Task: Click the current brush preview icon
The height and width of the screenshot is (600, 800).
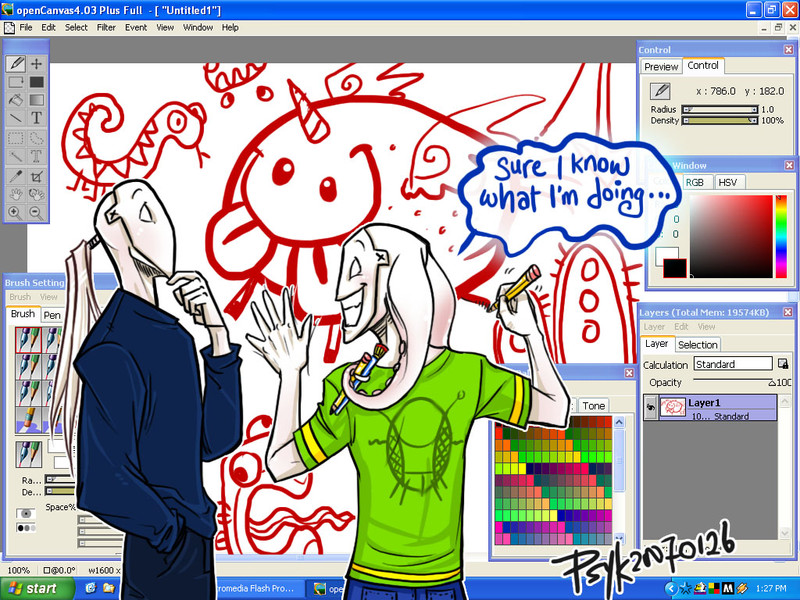Action: click(28, 454)
